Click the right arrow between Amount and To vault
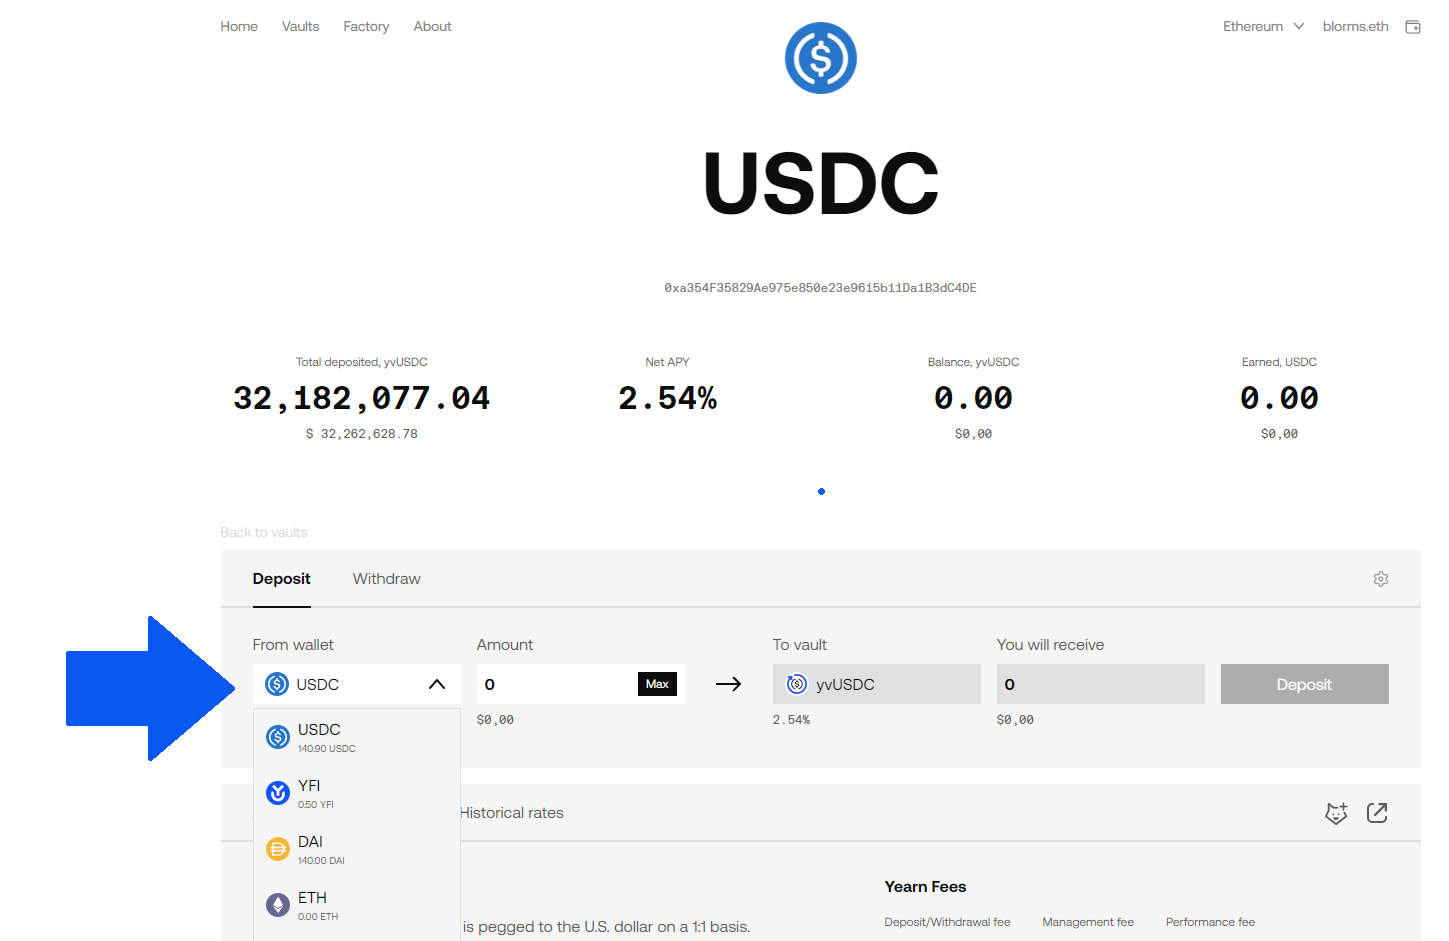 point(728,684)
